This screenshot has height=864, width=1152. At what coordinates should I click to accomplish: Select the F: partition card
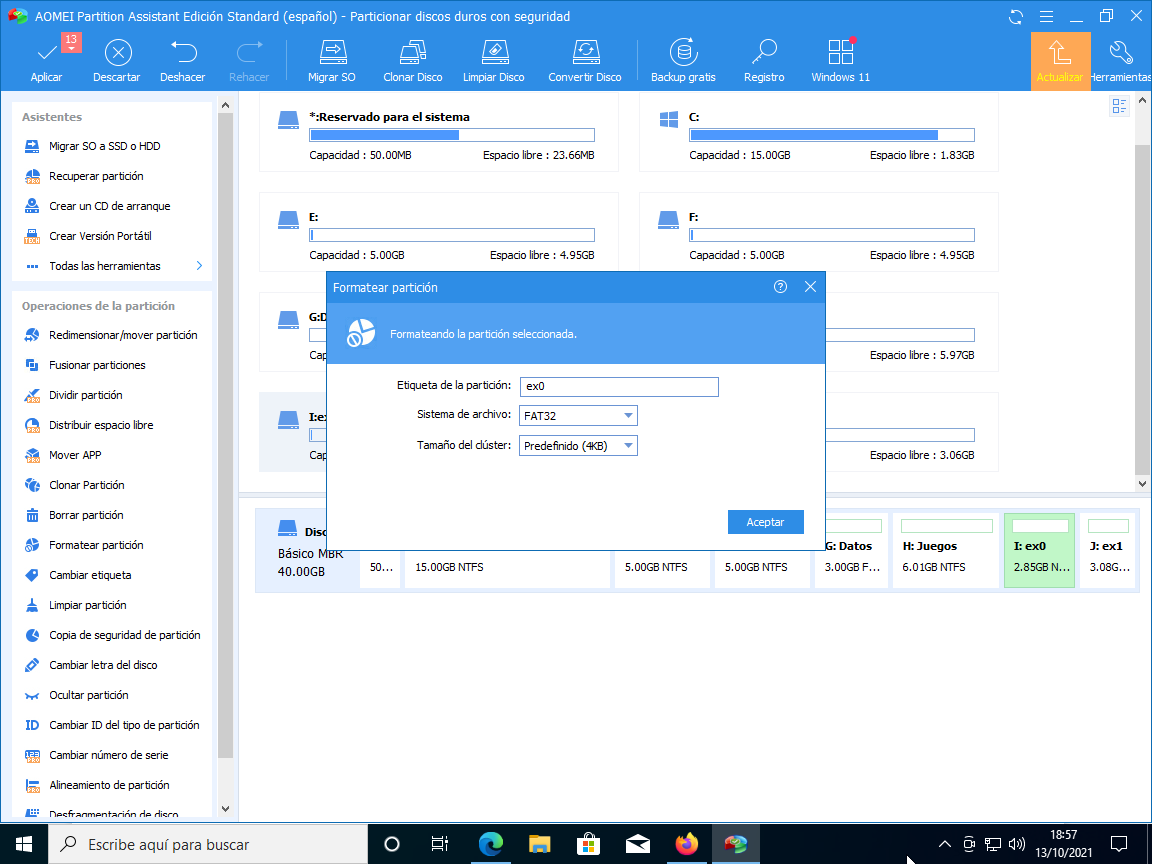[x=818, y=233]
